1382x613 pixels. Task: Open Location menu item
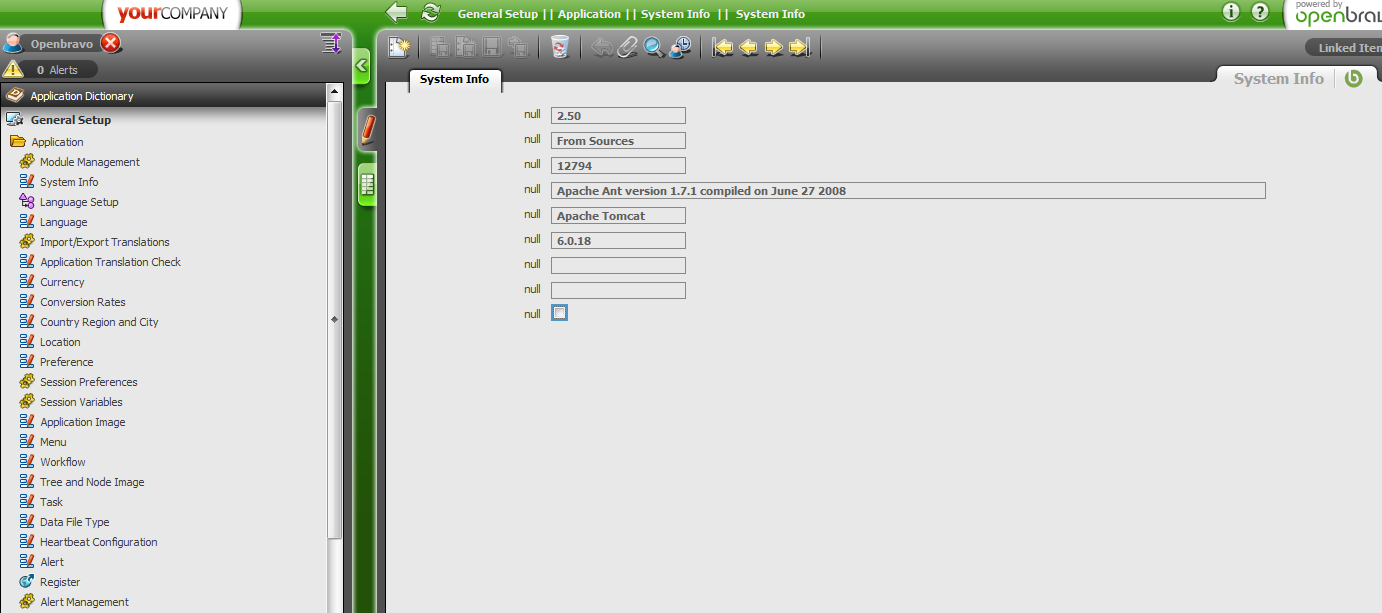pyautogui.click(x=60, y=342)
